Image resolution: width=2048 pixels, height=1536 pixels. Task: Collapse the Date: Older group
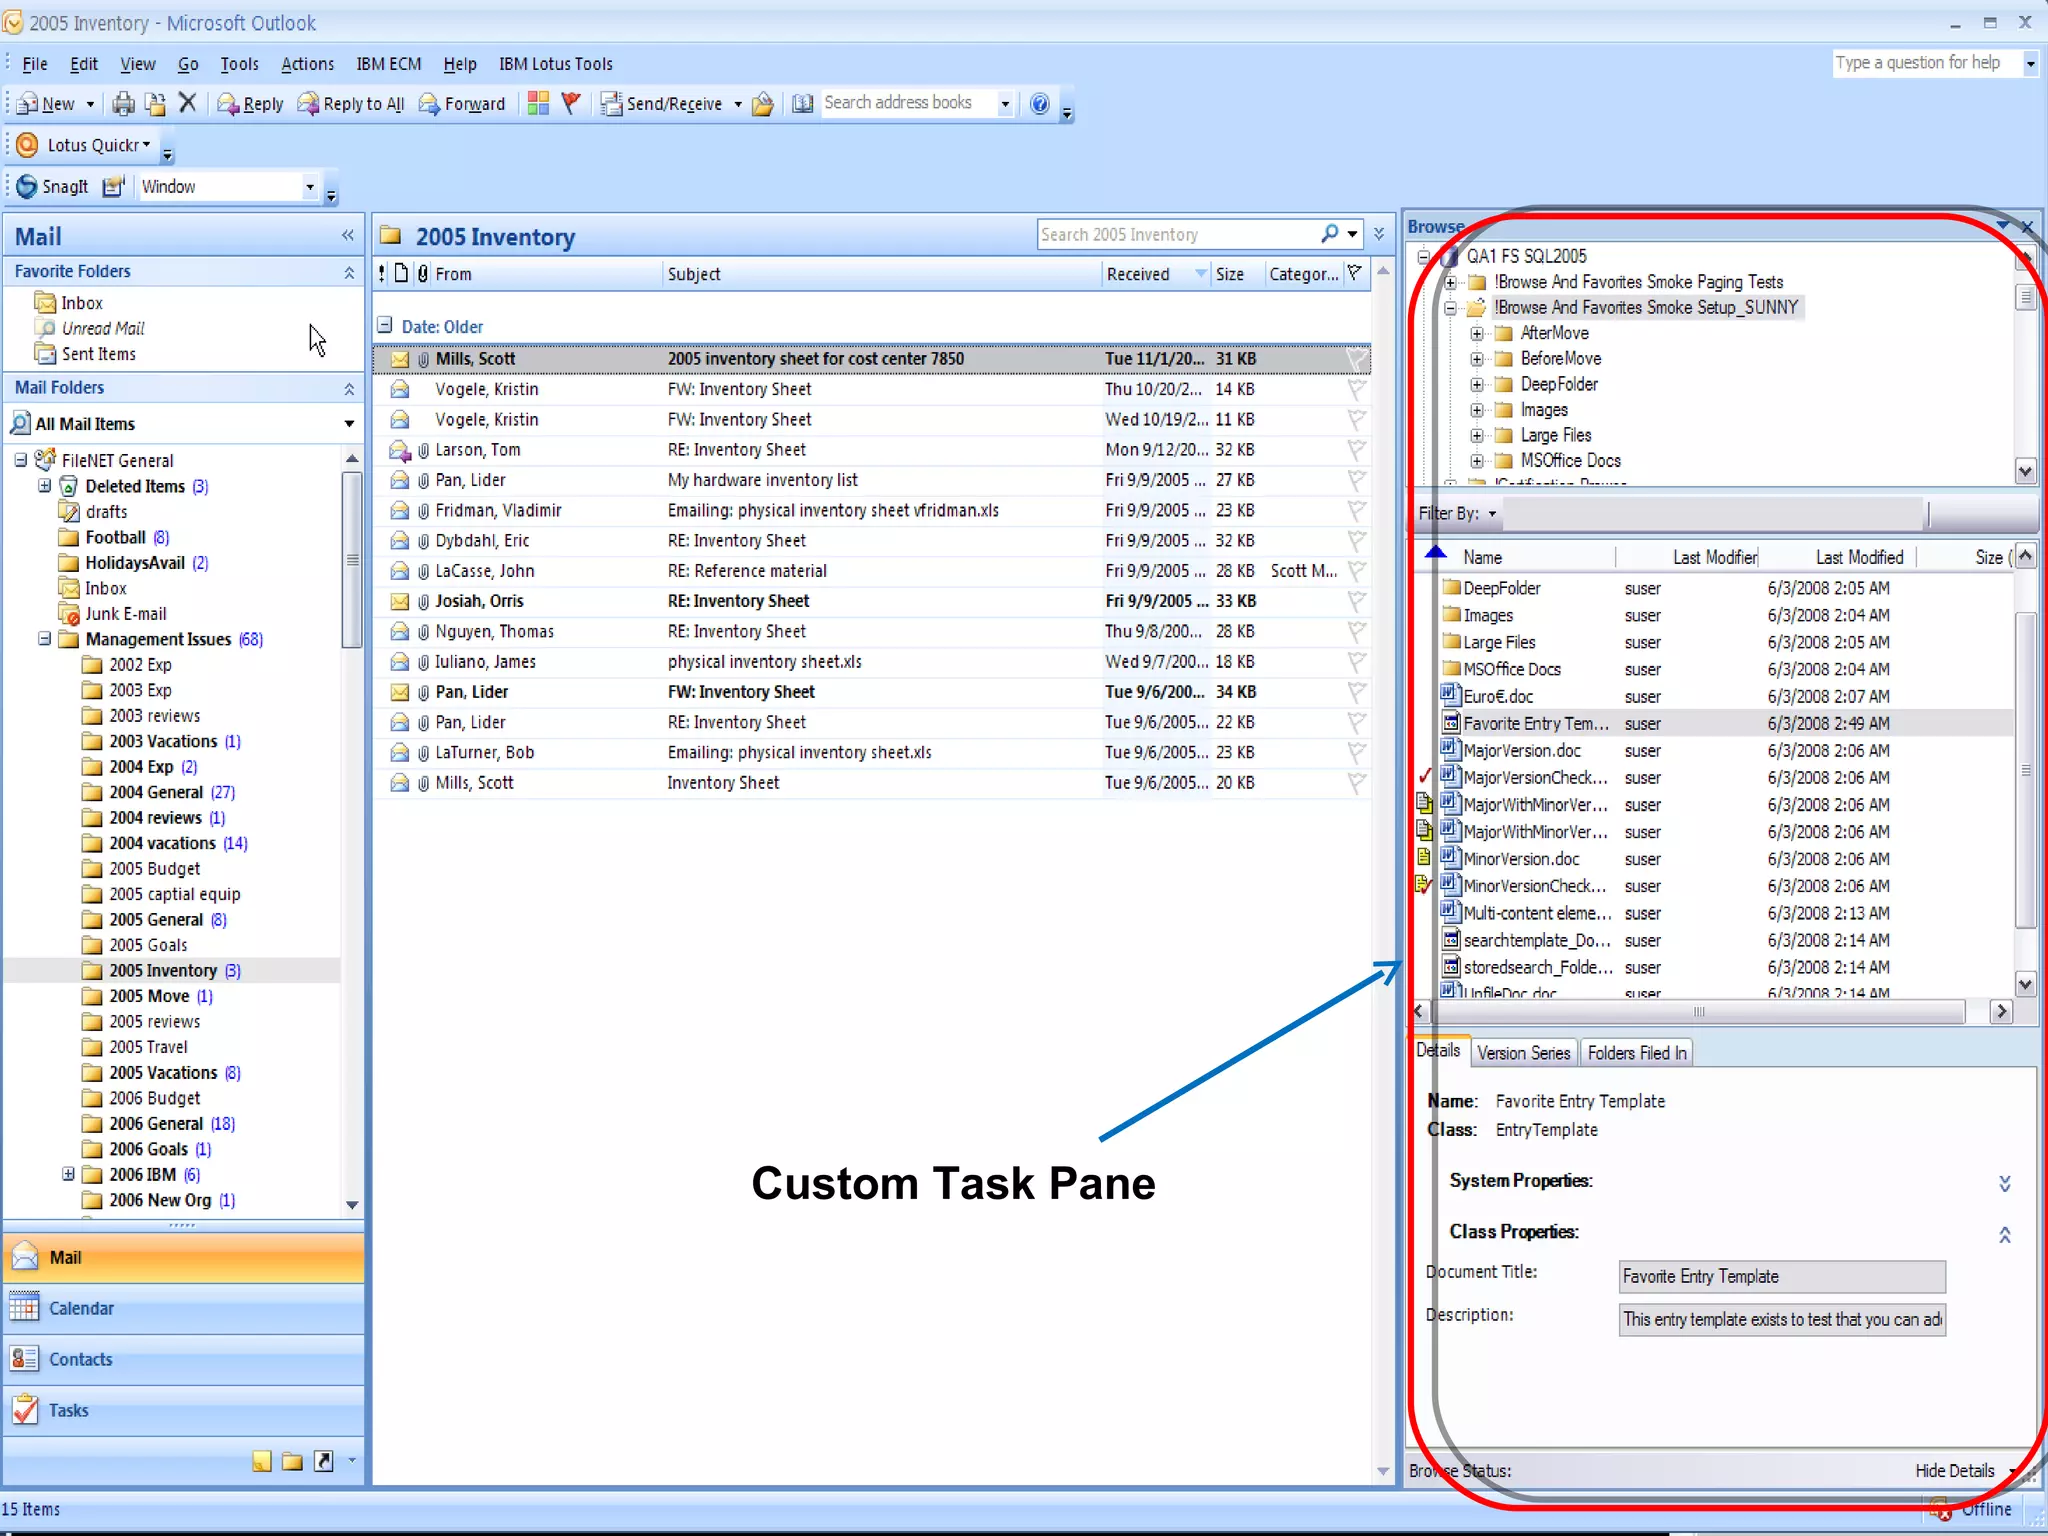click(x=385, y=326)
